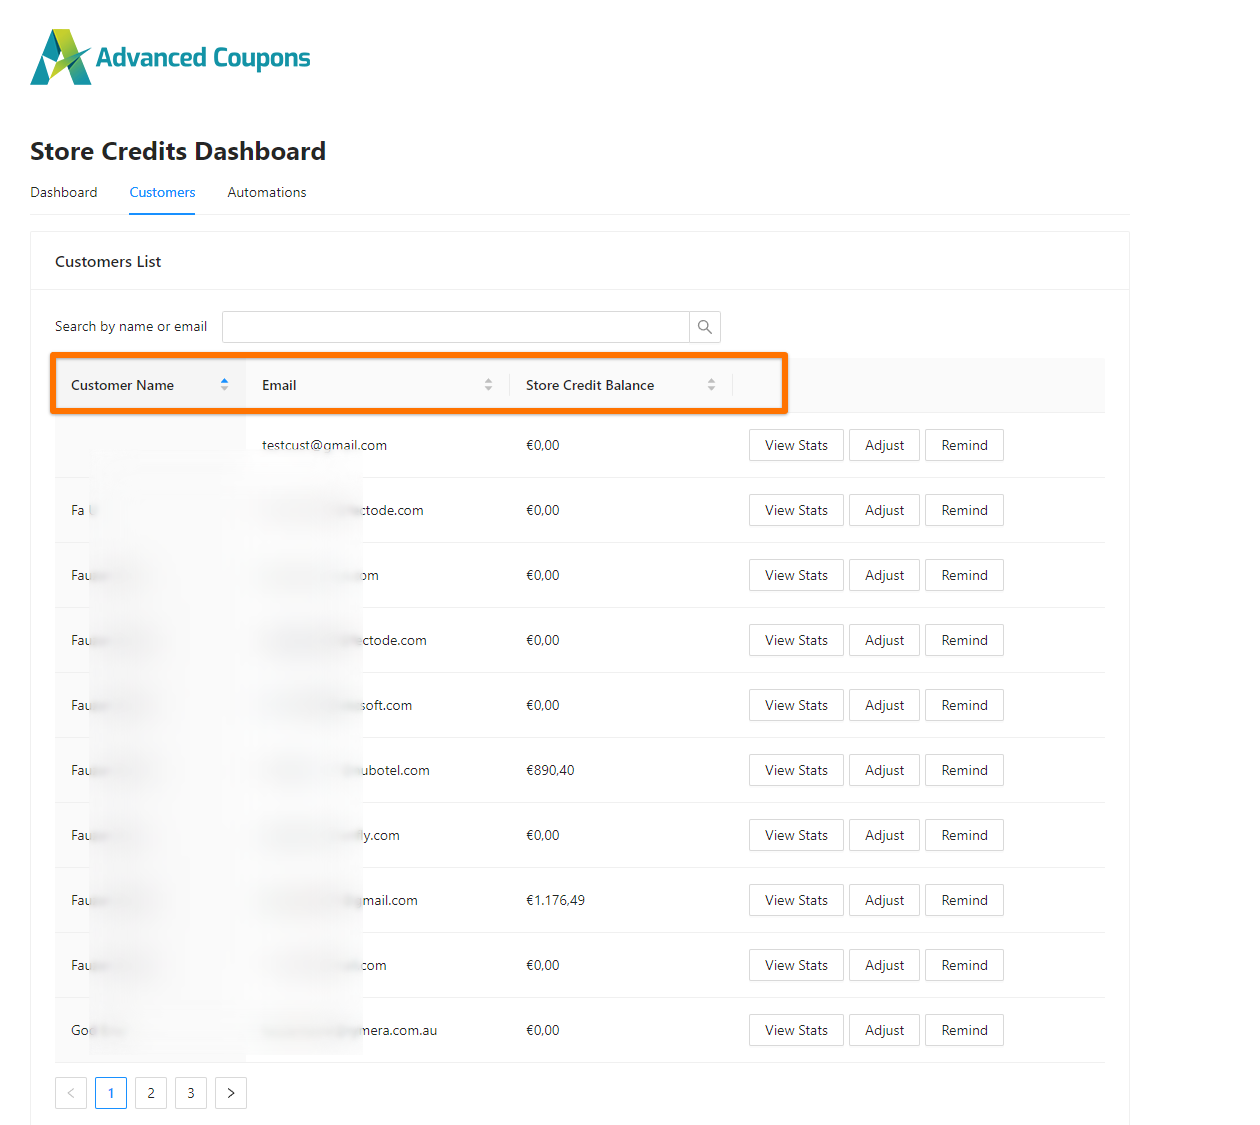
Task: Select the Customers tab
Action: [161, 192]
